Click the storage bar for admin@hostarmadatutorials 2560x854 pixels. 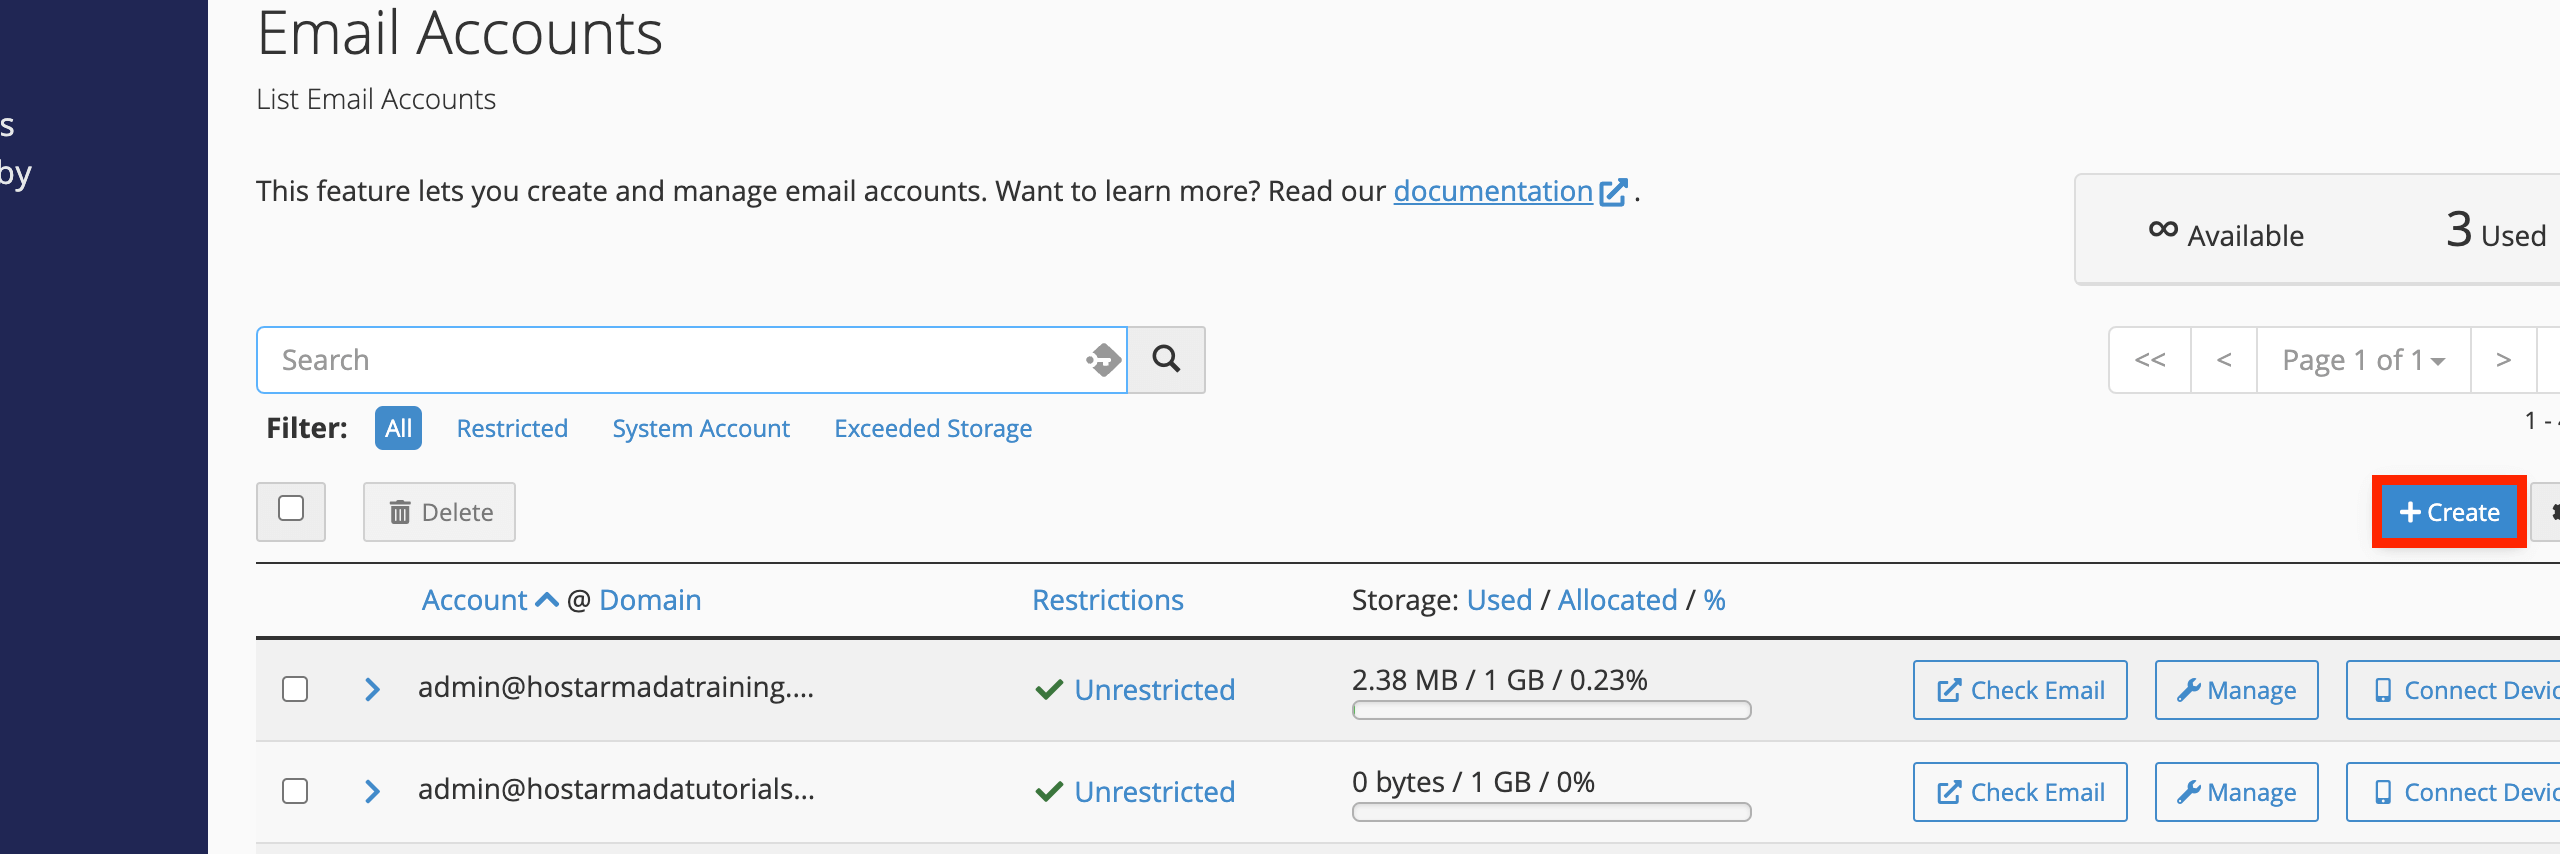[x=1551, y=812]
